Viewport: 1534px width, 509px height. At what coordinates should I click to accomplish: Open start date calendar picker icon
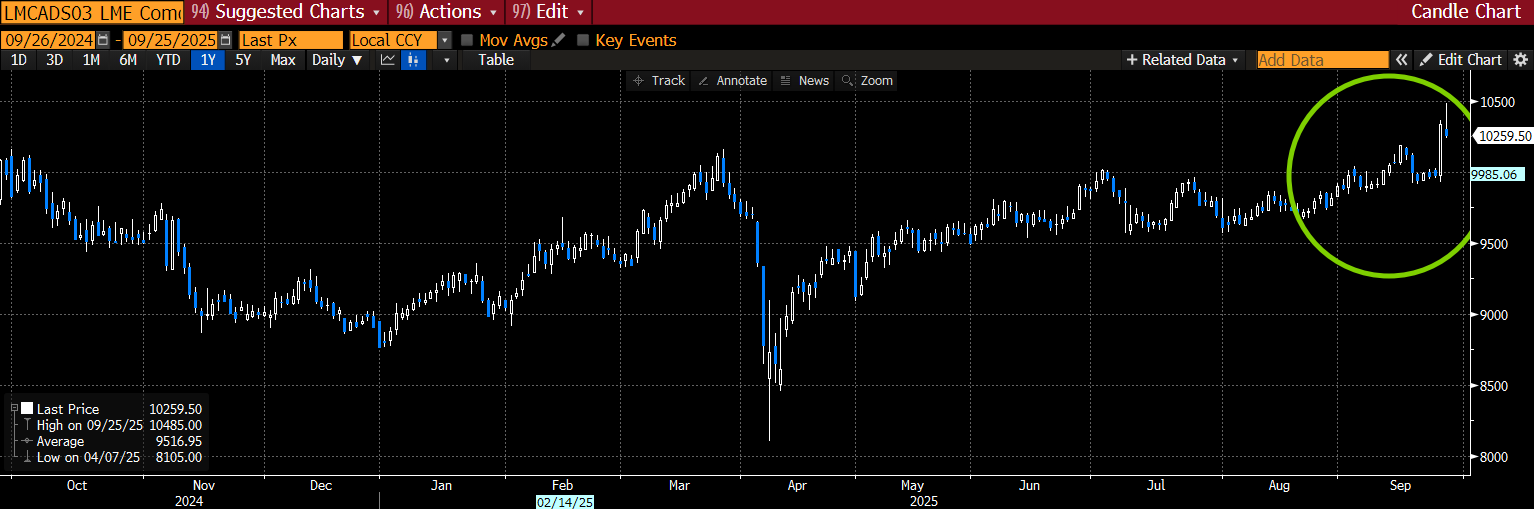pos(103,40)
